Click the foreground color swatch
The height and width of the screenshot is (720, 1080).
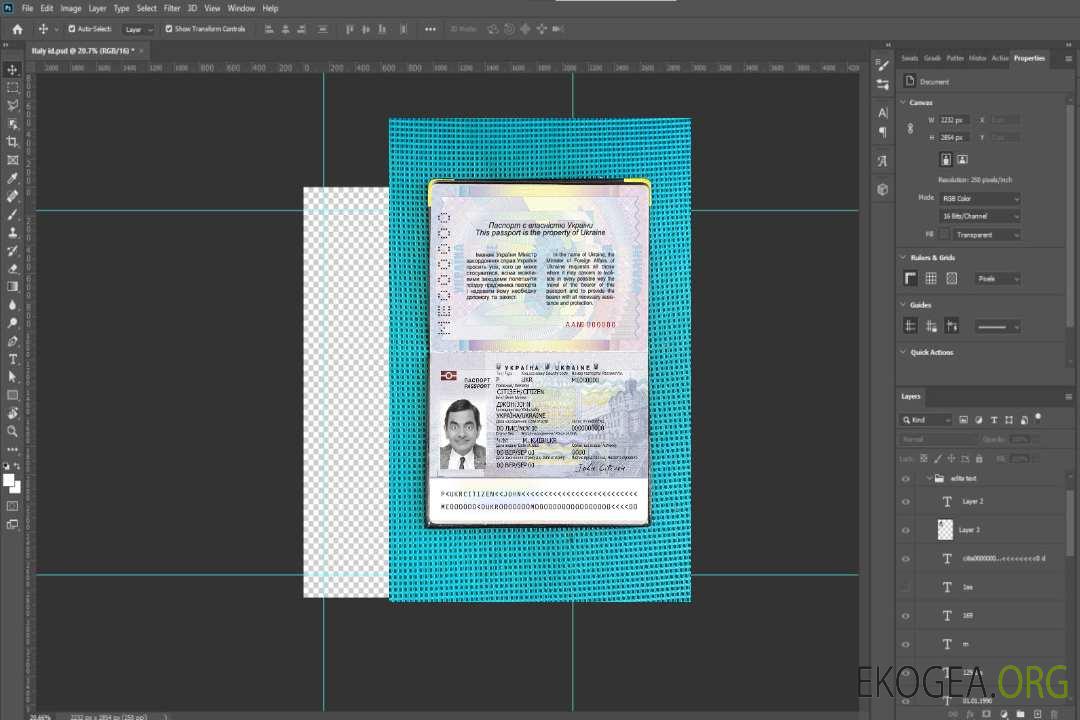pos(9,481)
